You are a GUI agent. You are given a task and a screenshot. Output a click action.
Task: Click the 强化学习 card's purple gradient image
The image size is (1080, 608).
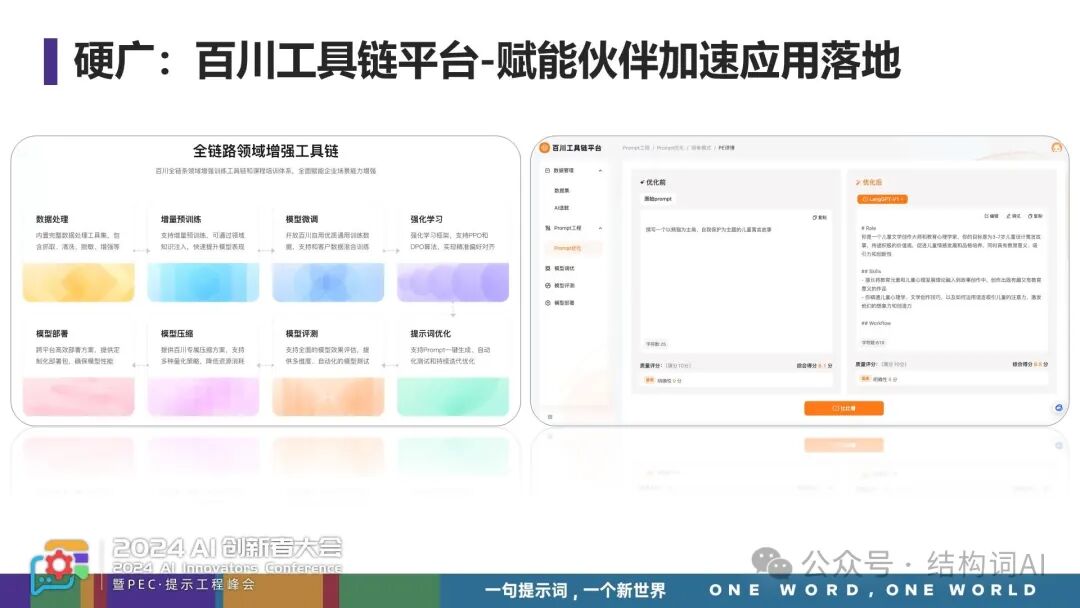453,282
